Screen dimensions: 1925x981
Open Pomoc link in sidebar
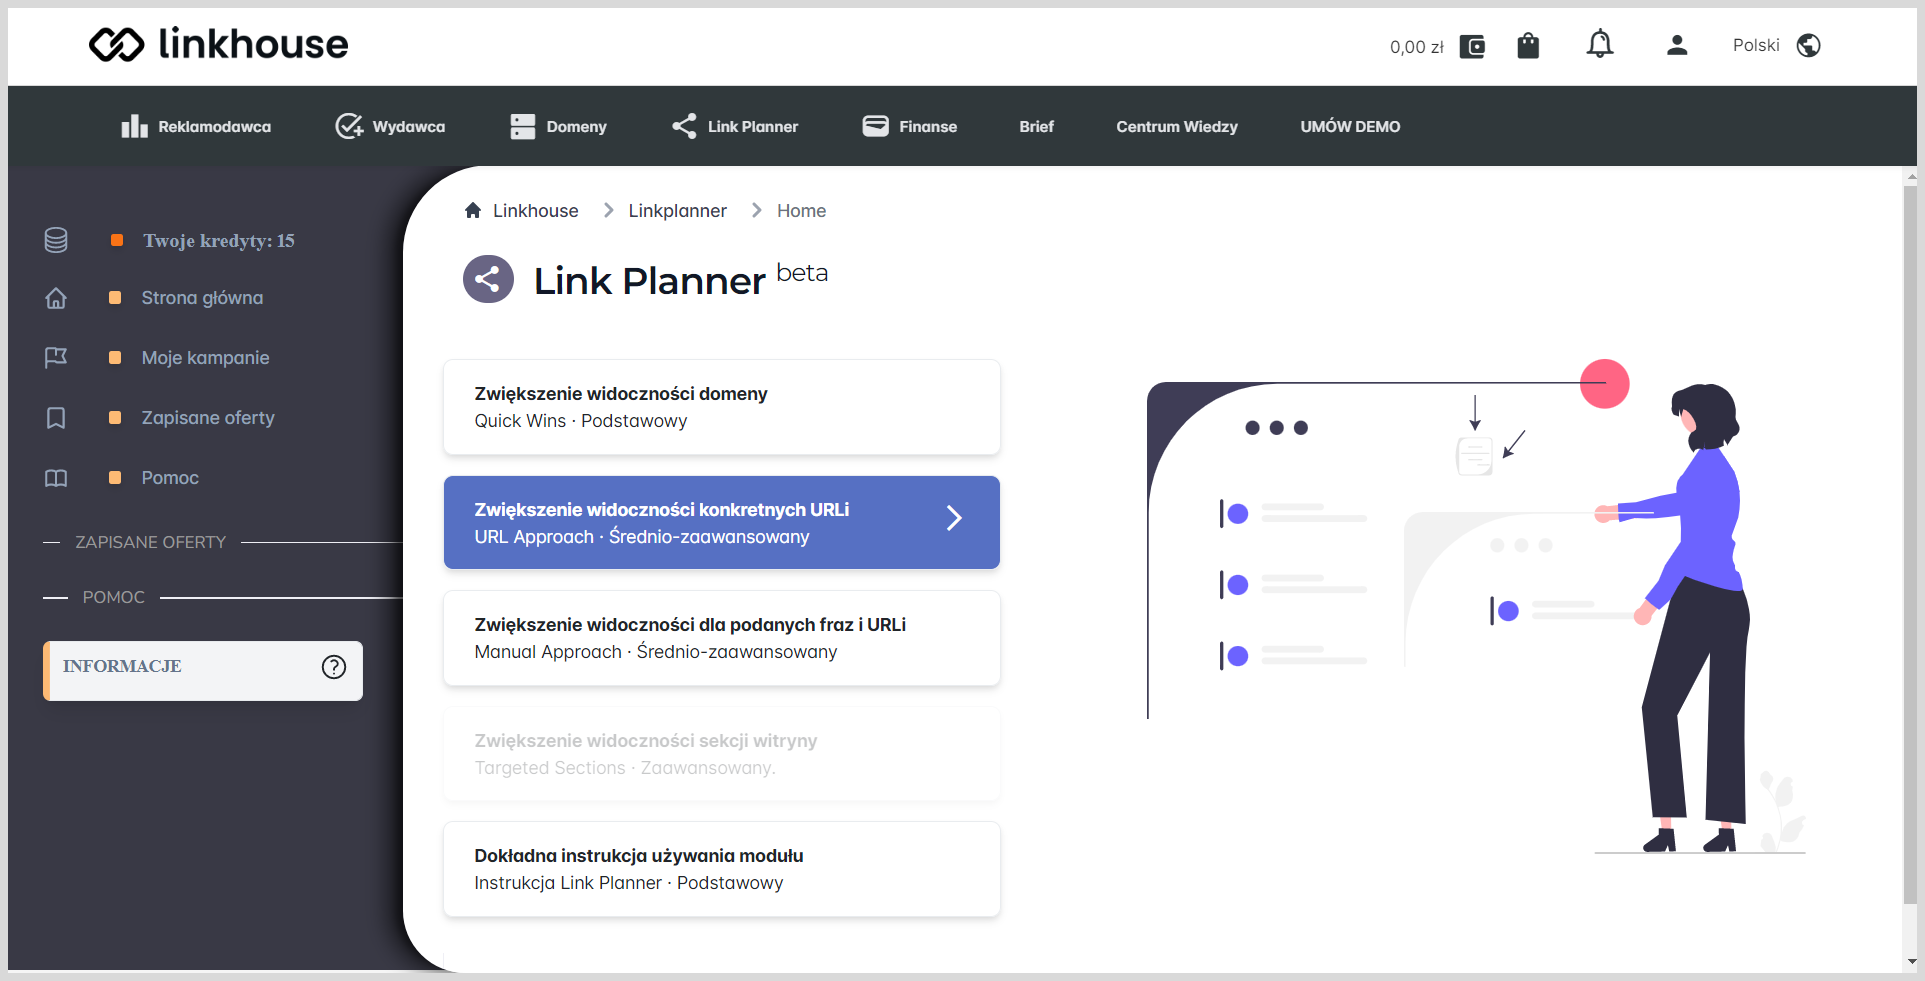coord(170,478)
